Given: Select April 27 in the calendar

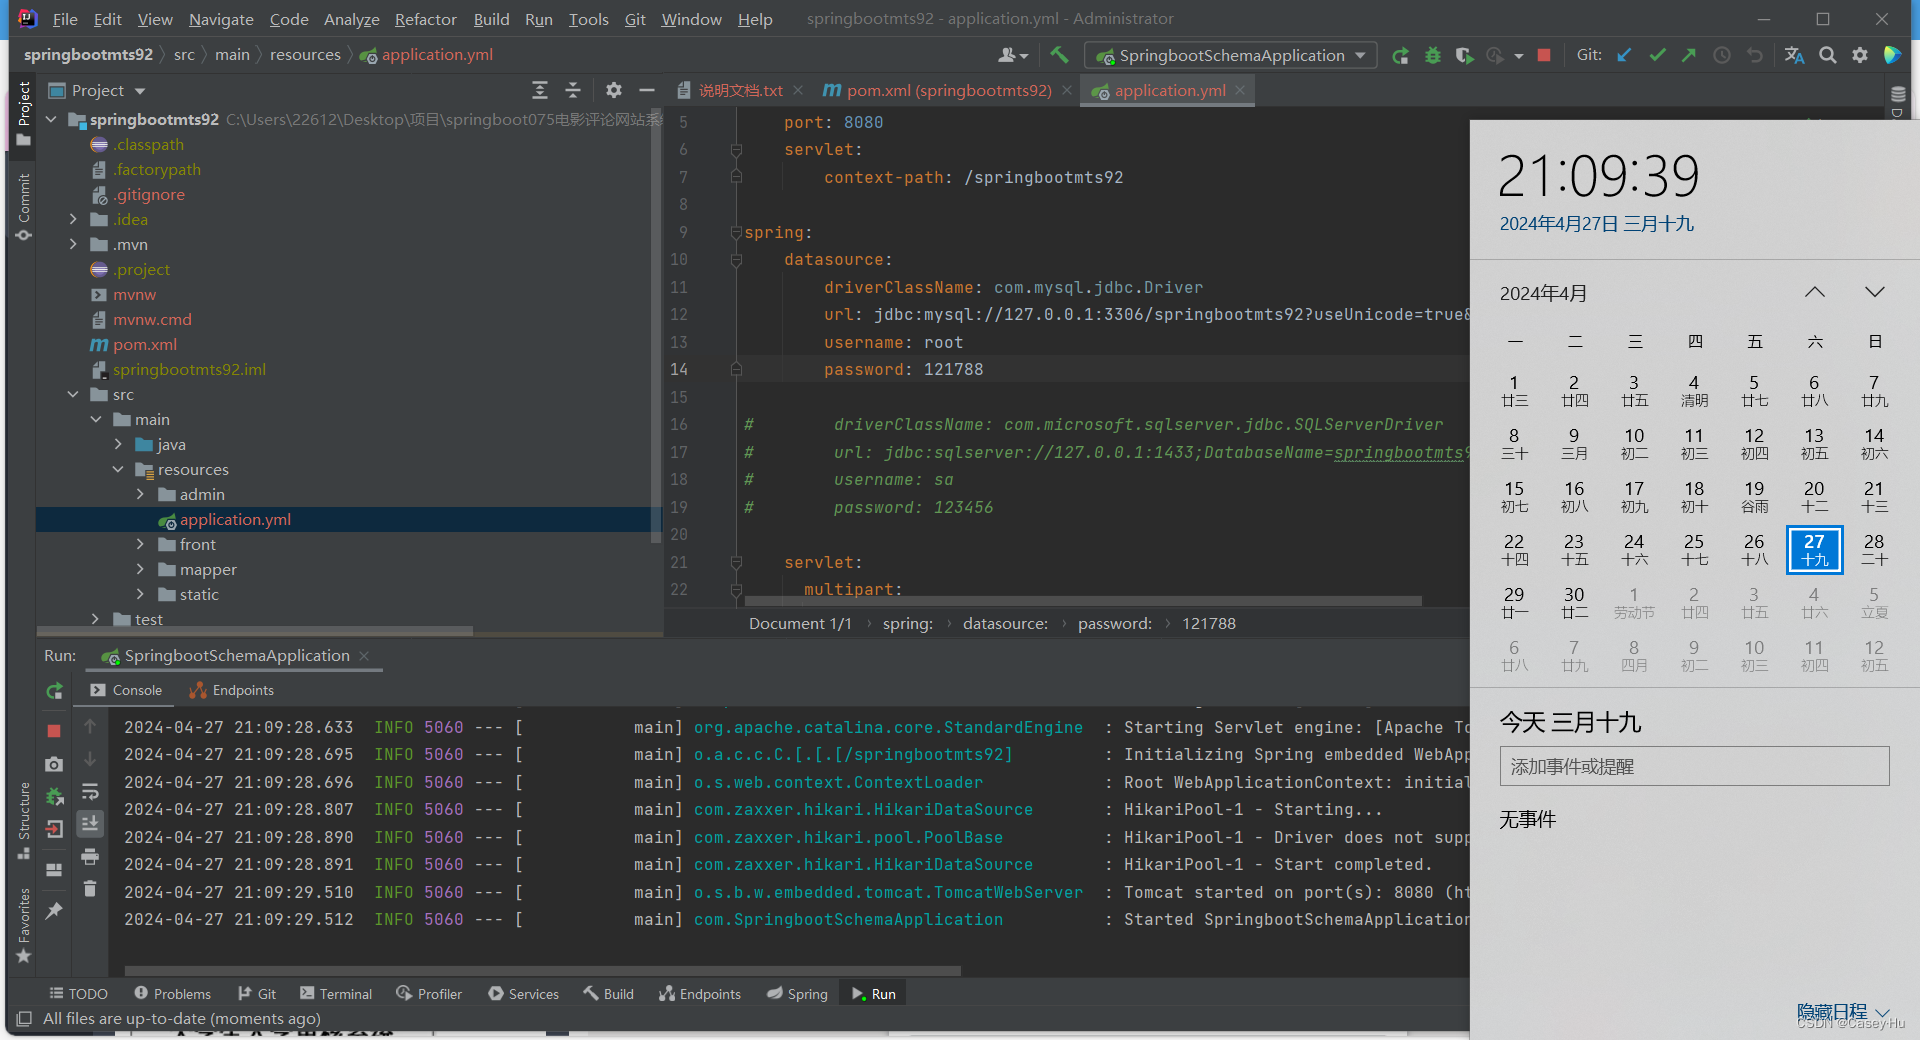Looking at the screenshot, I should (x=1814, y=550).
